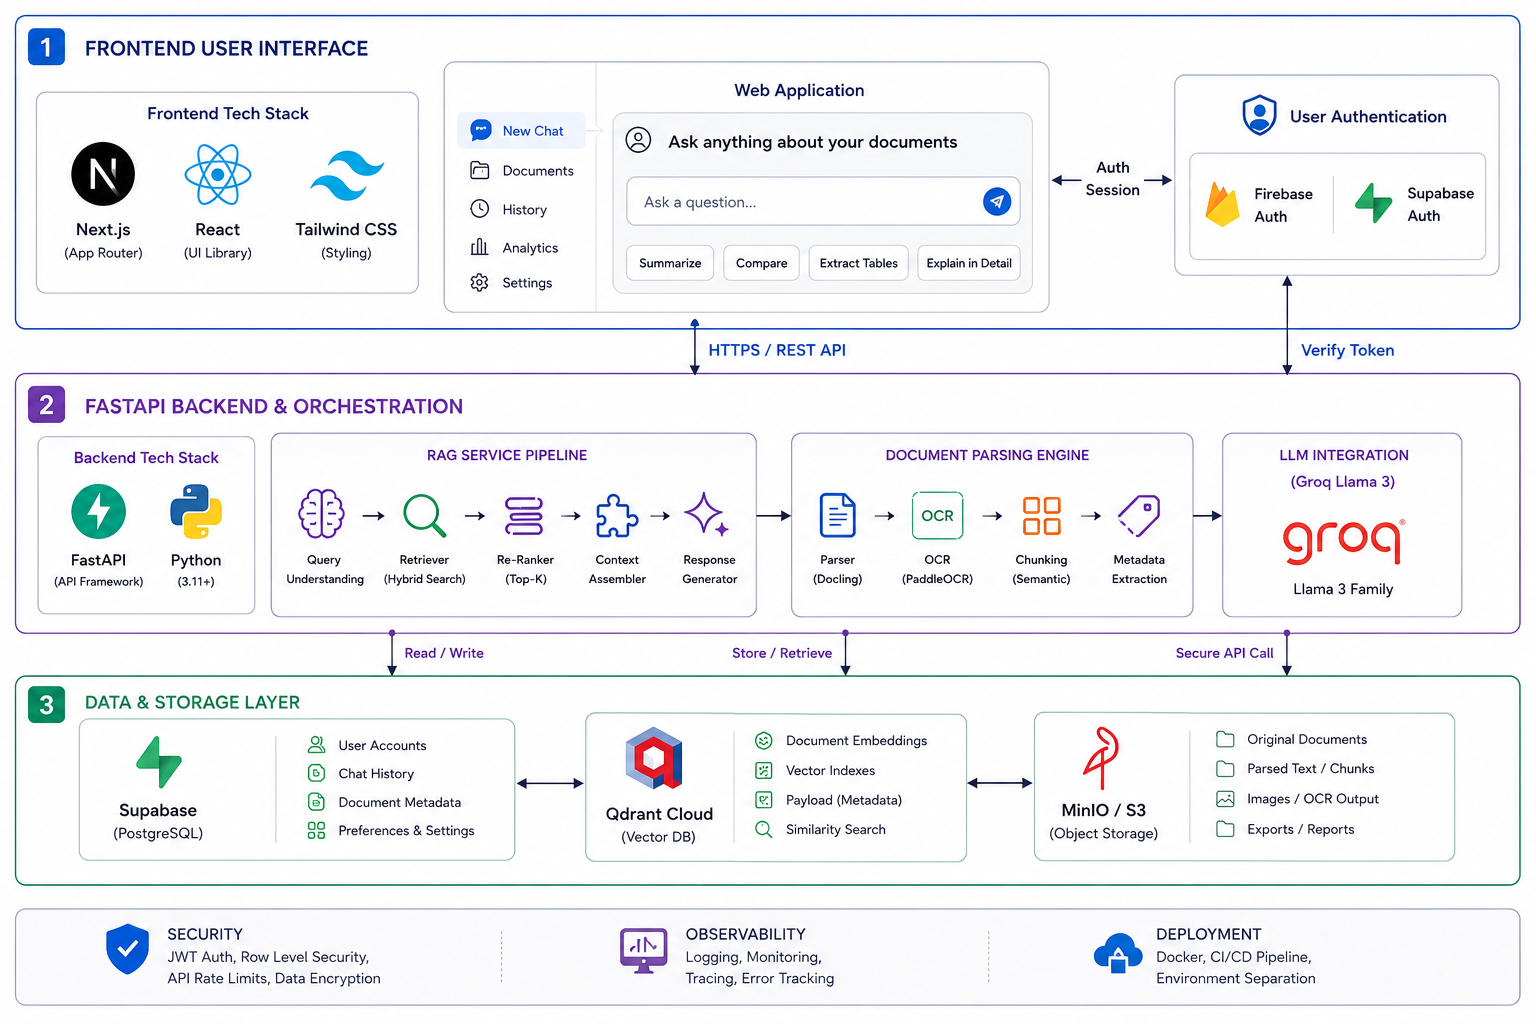Image resolution: width=1536 pixels, height=1024 pixels.
Task: Click the blue send arrow in question box
Action: pyautogui.click(x=997, y=201)
